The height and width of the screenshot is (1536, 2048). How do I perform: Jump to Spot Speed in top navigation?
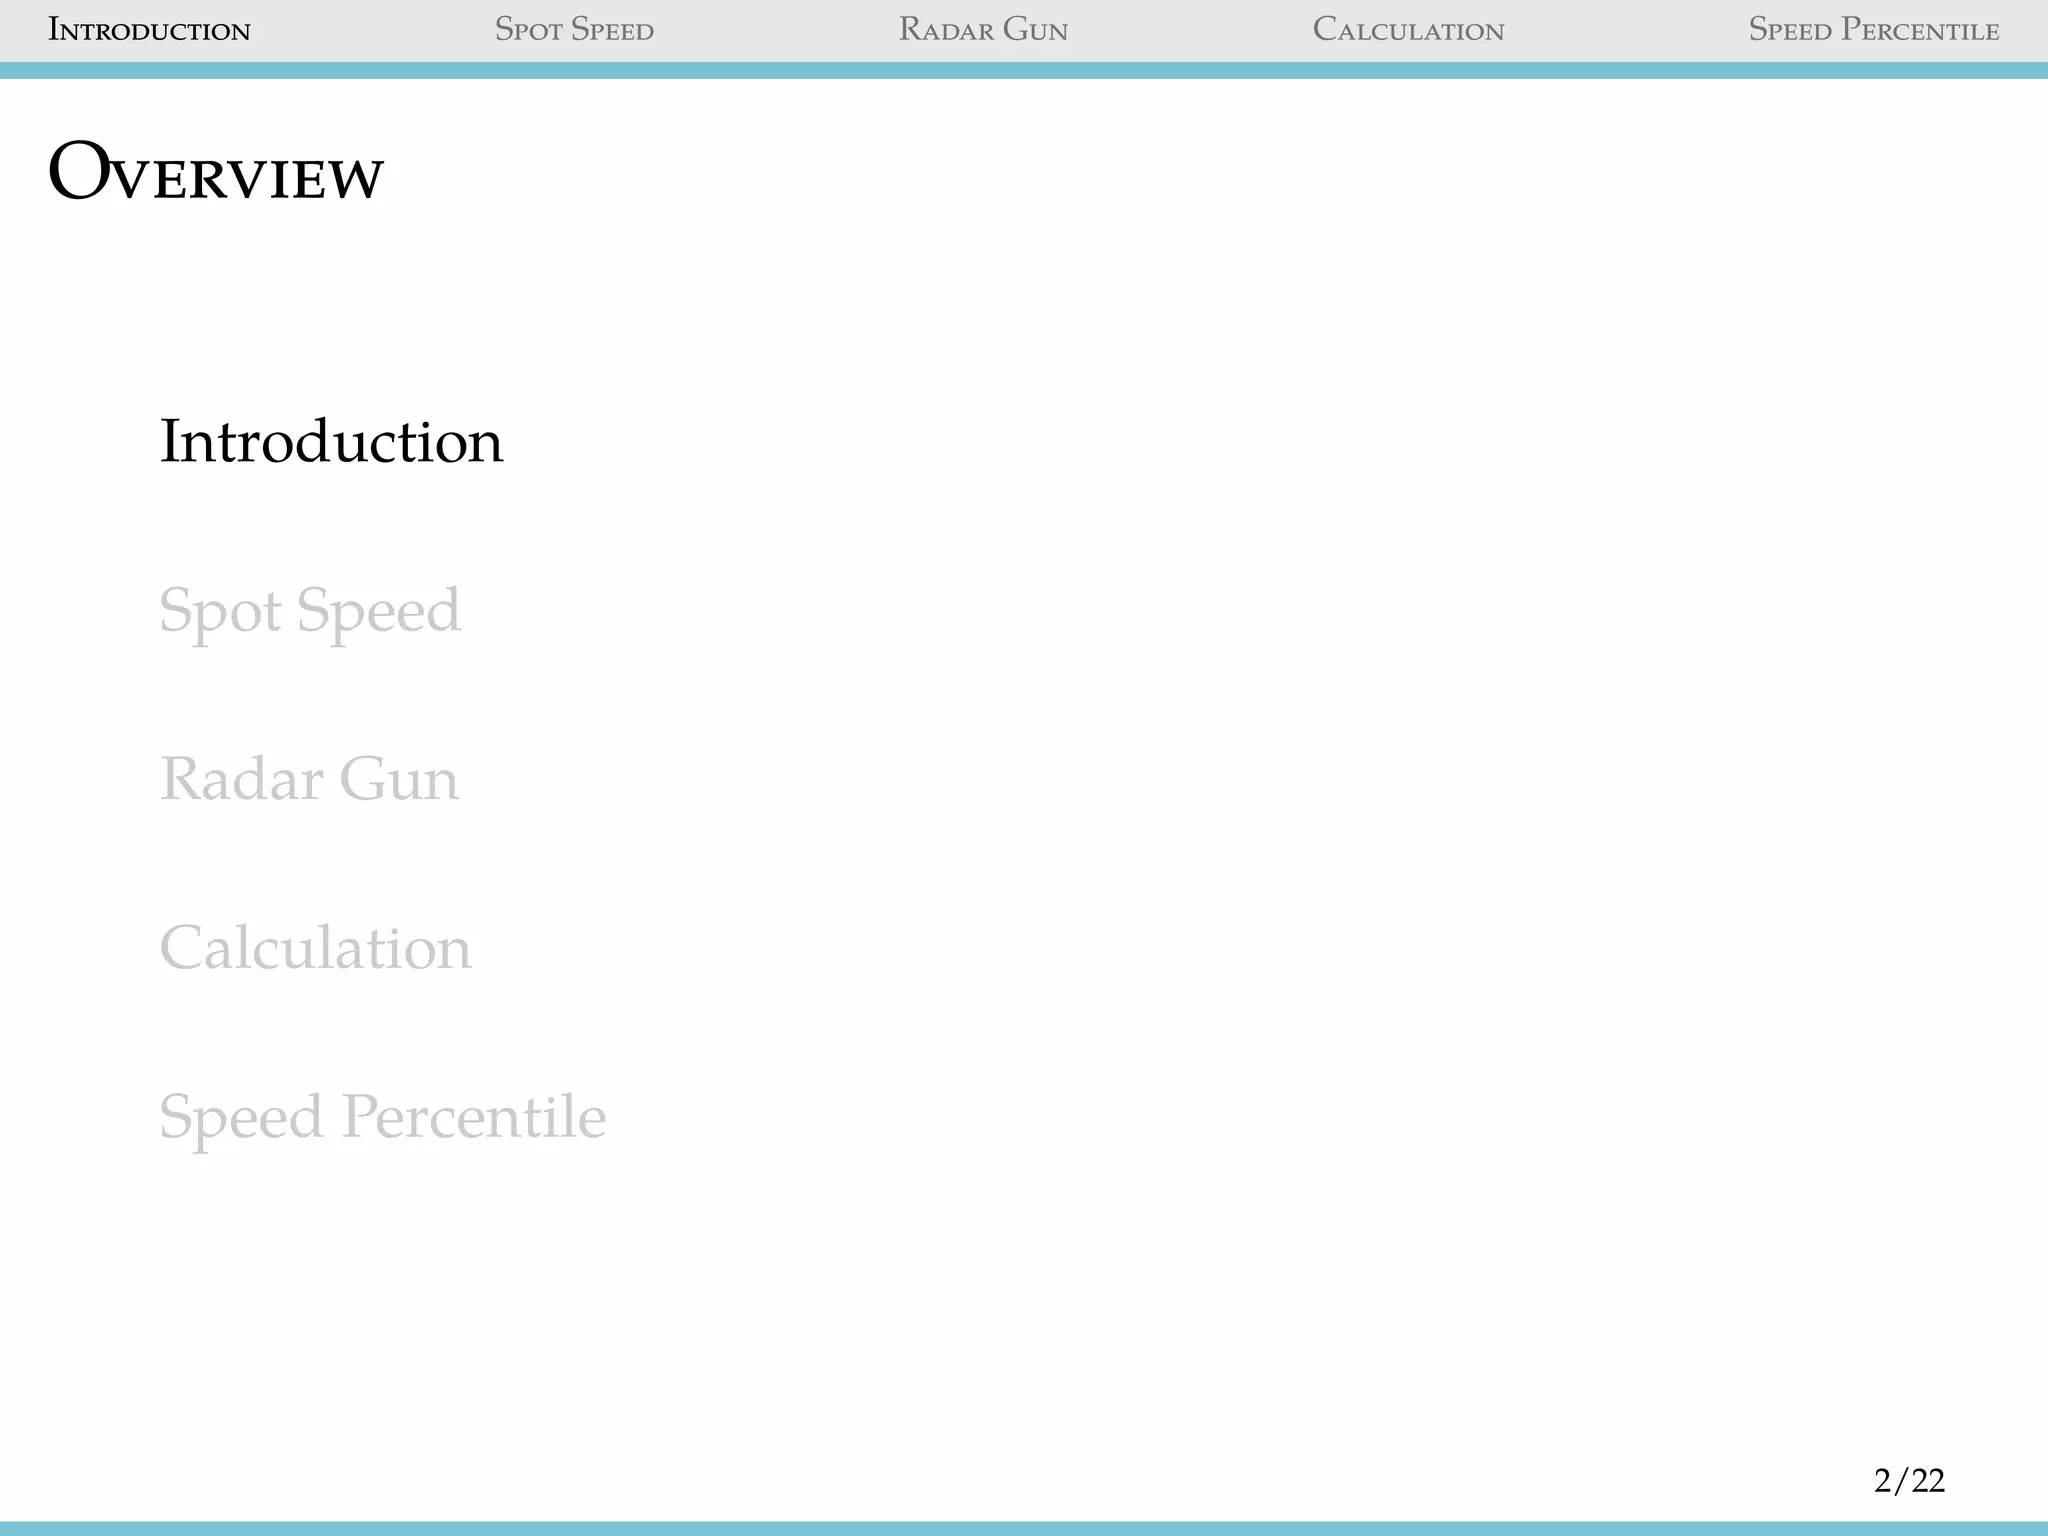click(574, 30)
